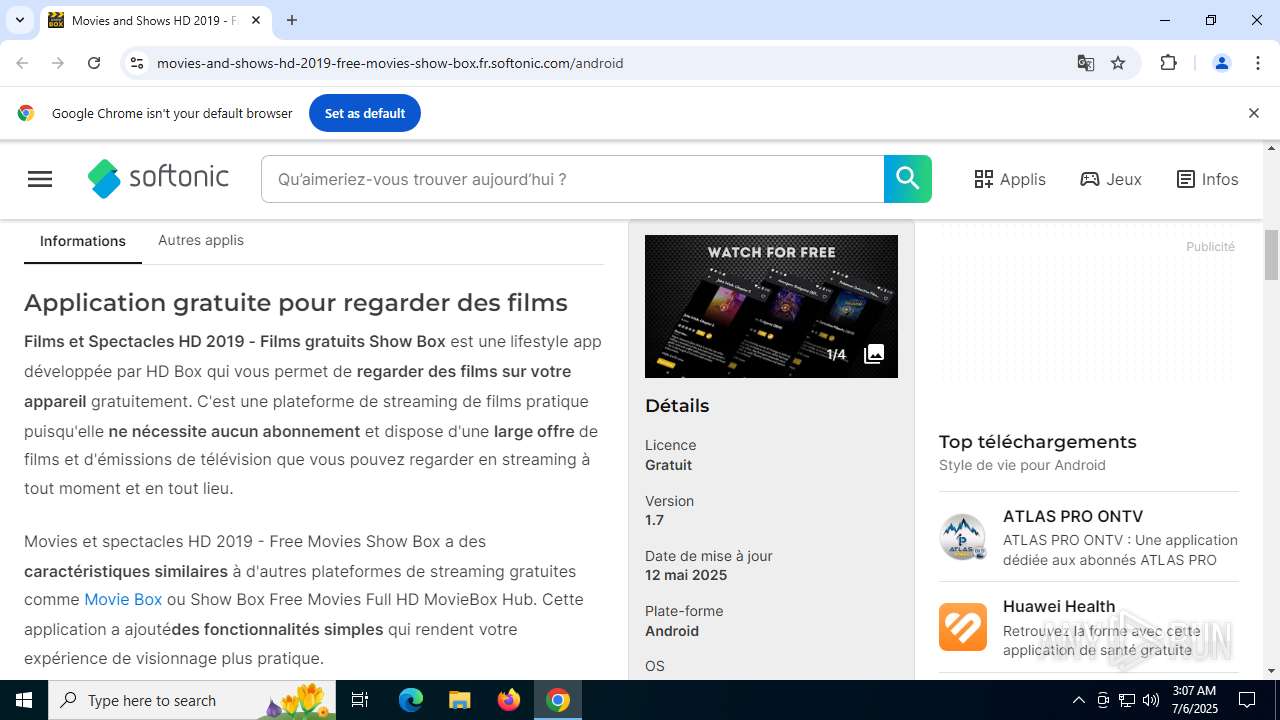Open the volume control in the tray
The width and height of the screenshot is (1280, 720).
(1151, 700)
